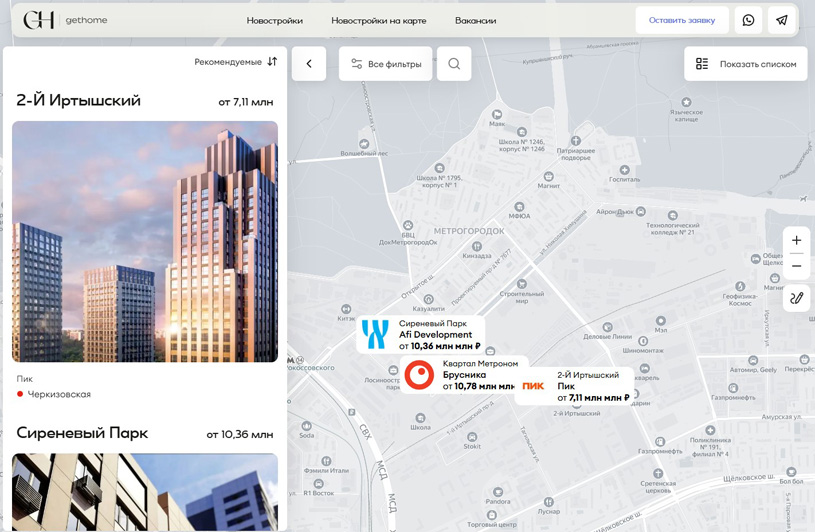
Task: Zoom out on the map
Action: click(x=796, y=266)
